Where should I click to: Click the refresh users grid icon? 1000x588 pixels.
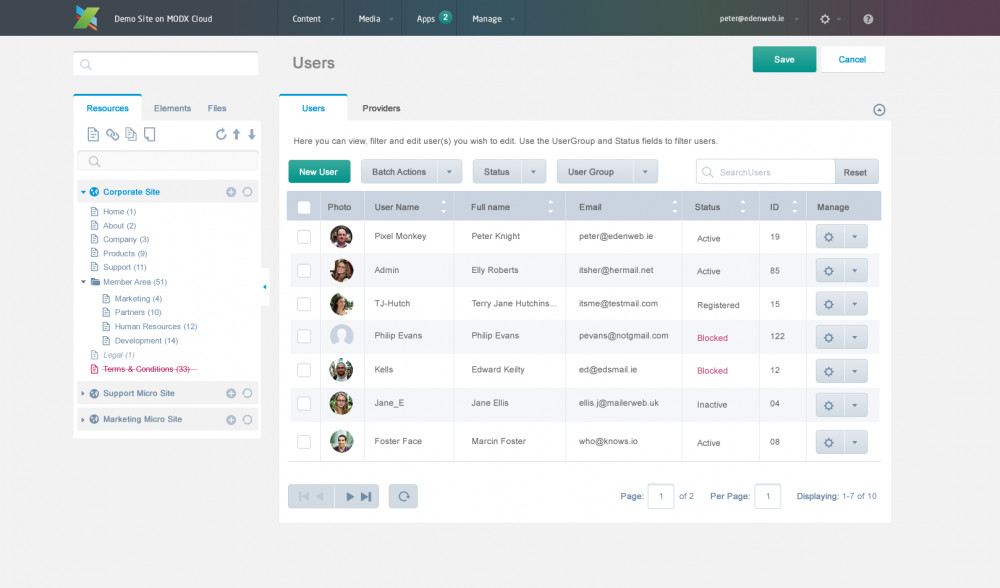(403, 496)
